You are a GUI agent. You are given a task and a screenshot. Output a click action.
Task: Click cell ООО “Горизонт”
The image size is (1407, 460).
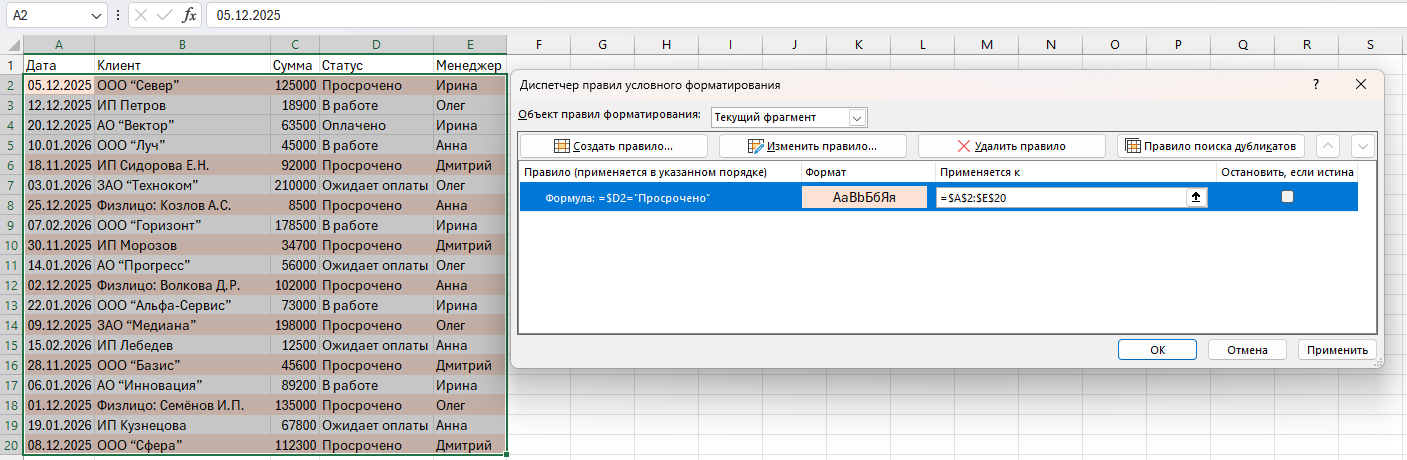(182, 225)
